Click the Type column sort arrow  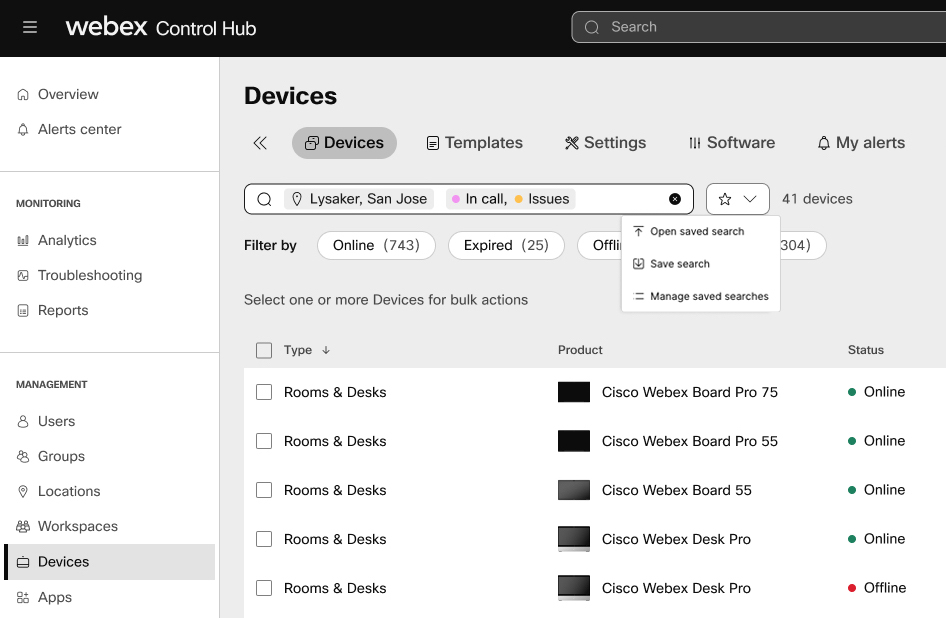326,350
